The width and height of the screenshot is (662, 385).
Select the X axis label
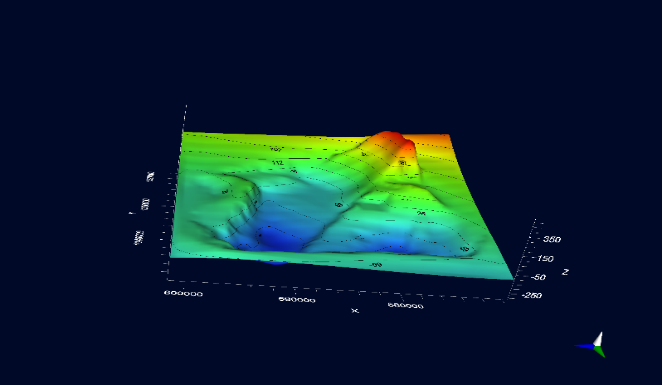[355, 311]
